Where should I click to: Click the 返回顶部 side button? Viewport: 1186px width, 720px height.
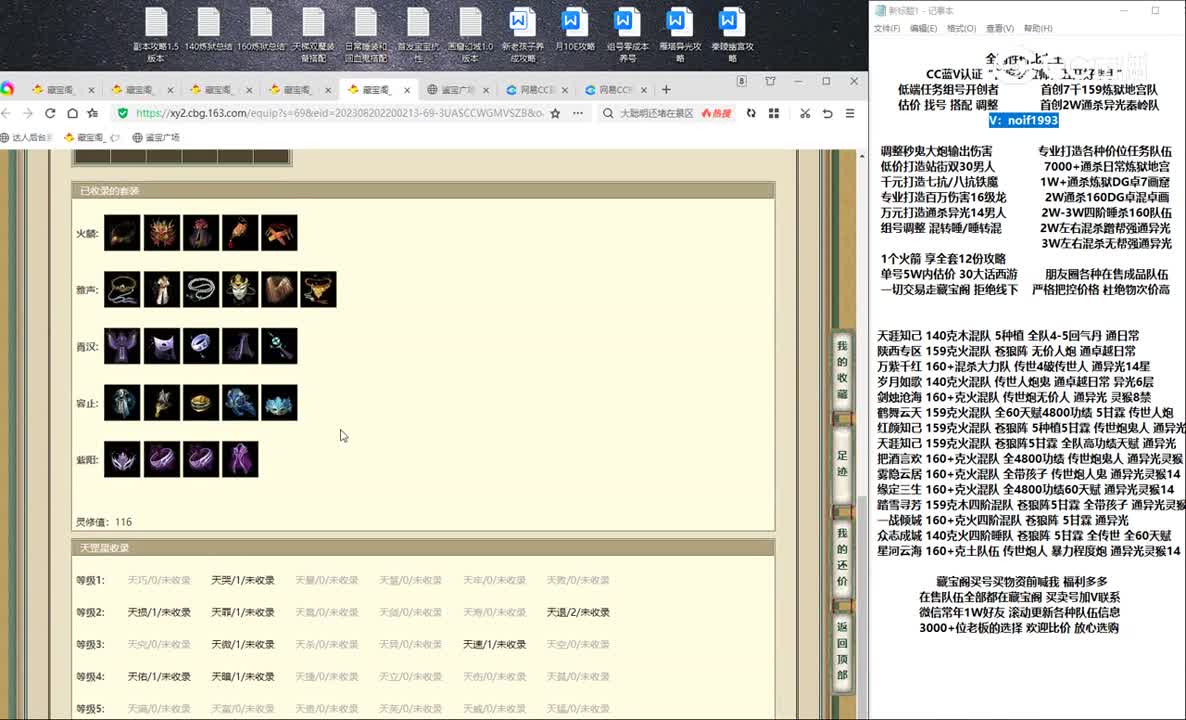842,651
